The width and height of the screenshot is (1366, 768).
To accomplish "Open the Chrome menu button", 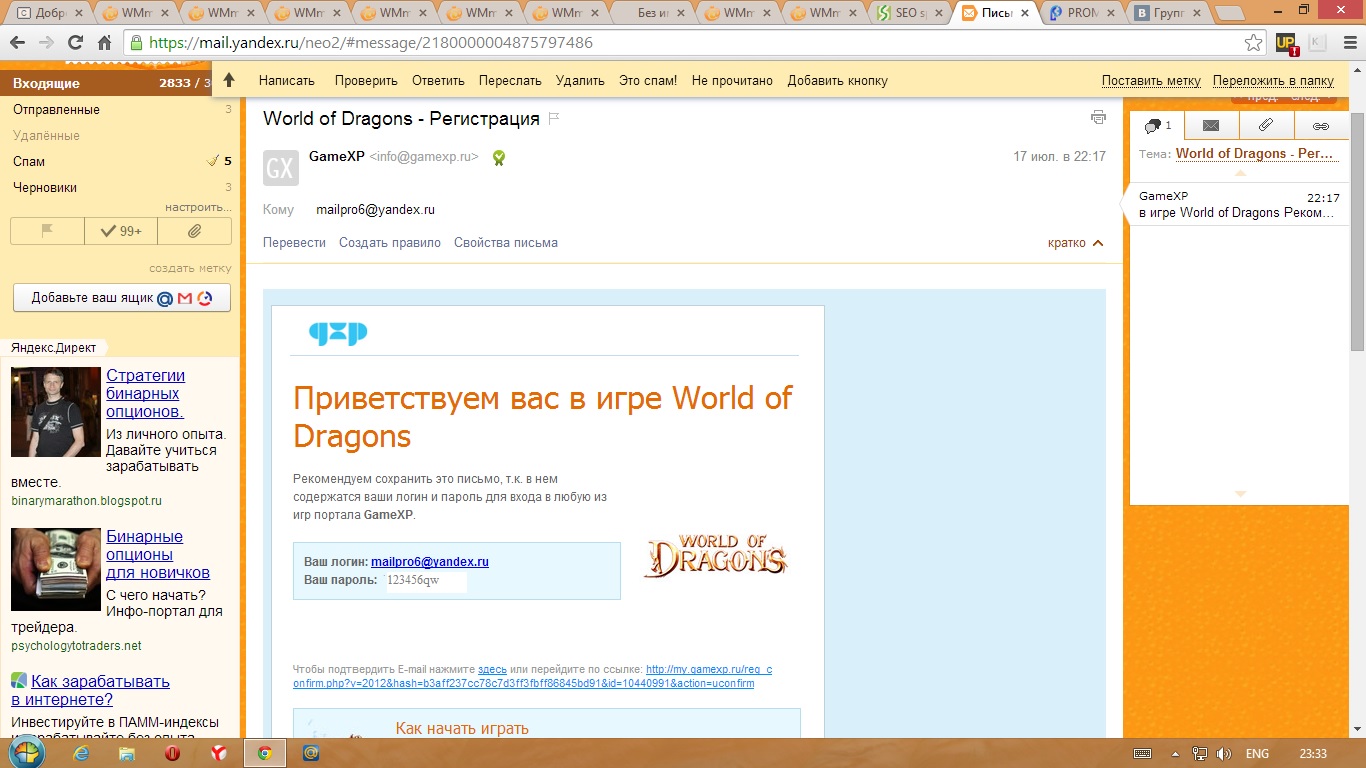I will point(1349,43).
